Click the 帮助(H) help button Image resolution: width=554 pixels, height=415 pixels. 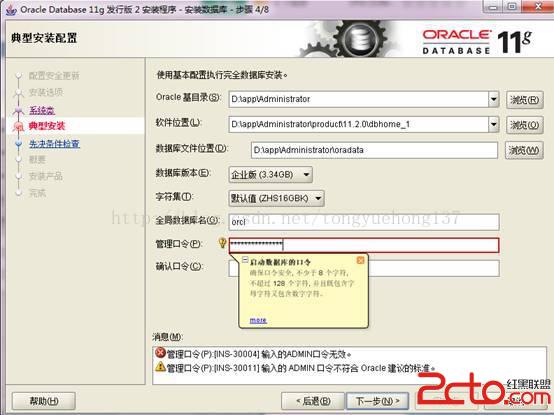click(44, 401)
